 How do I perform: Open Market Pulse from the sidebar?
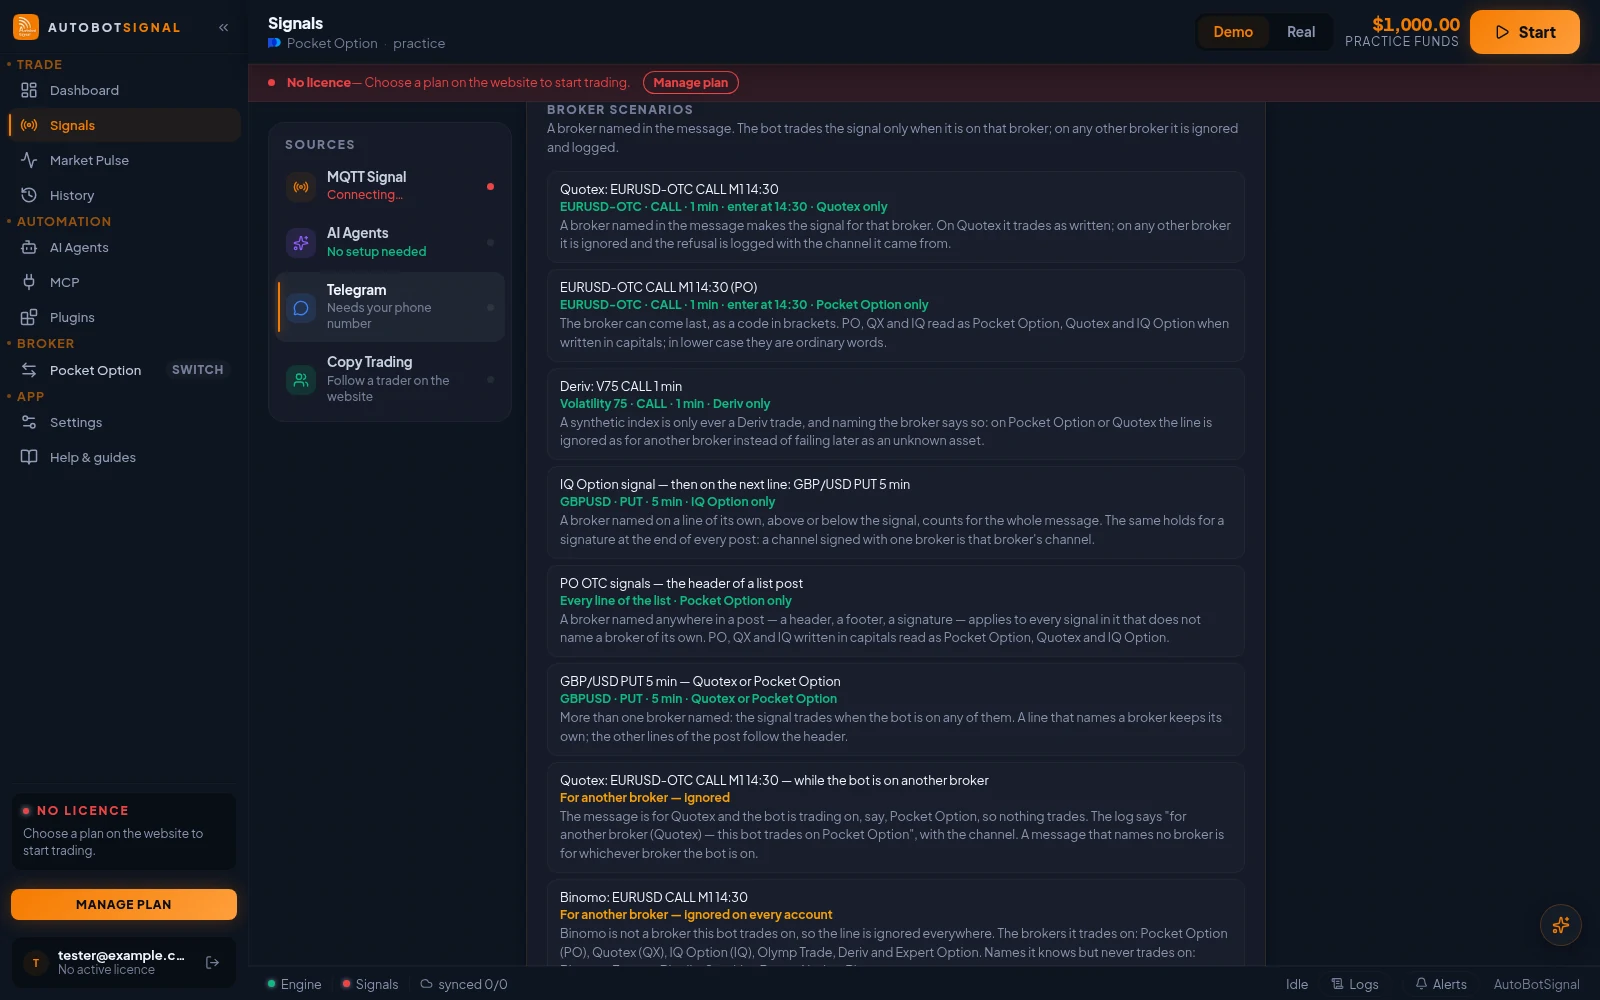pos(124,160)
